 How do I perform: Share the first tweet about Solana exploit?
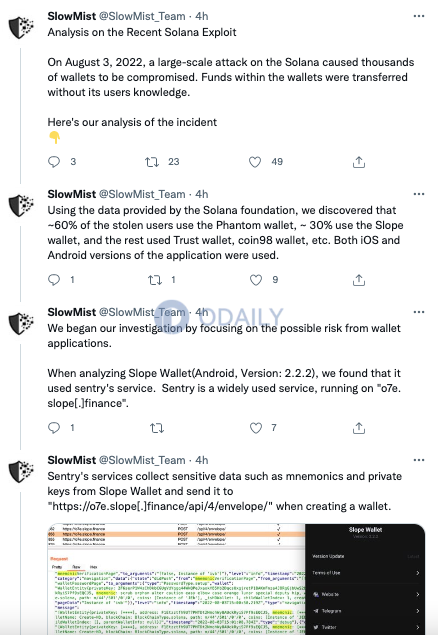tap(359, 162)
